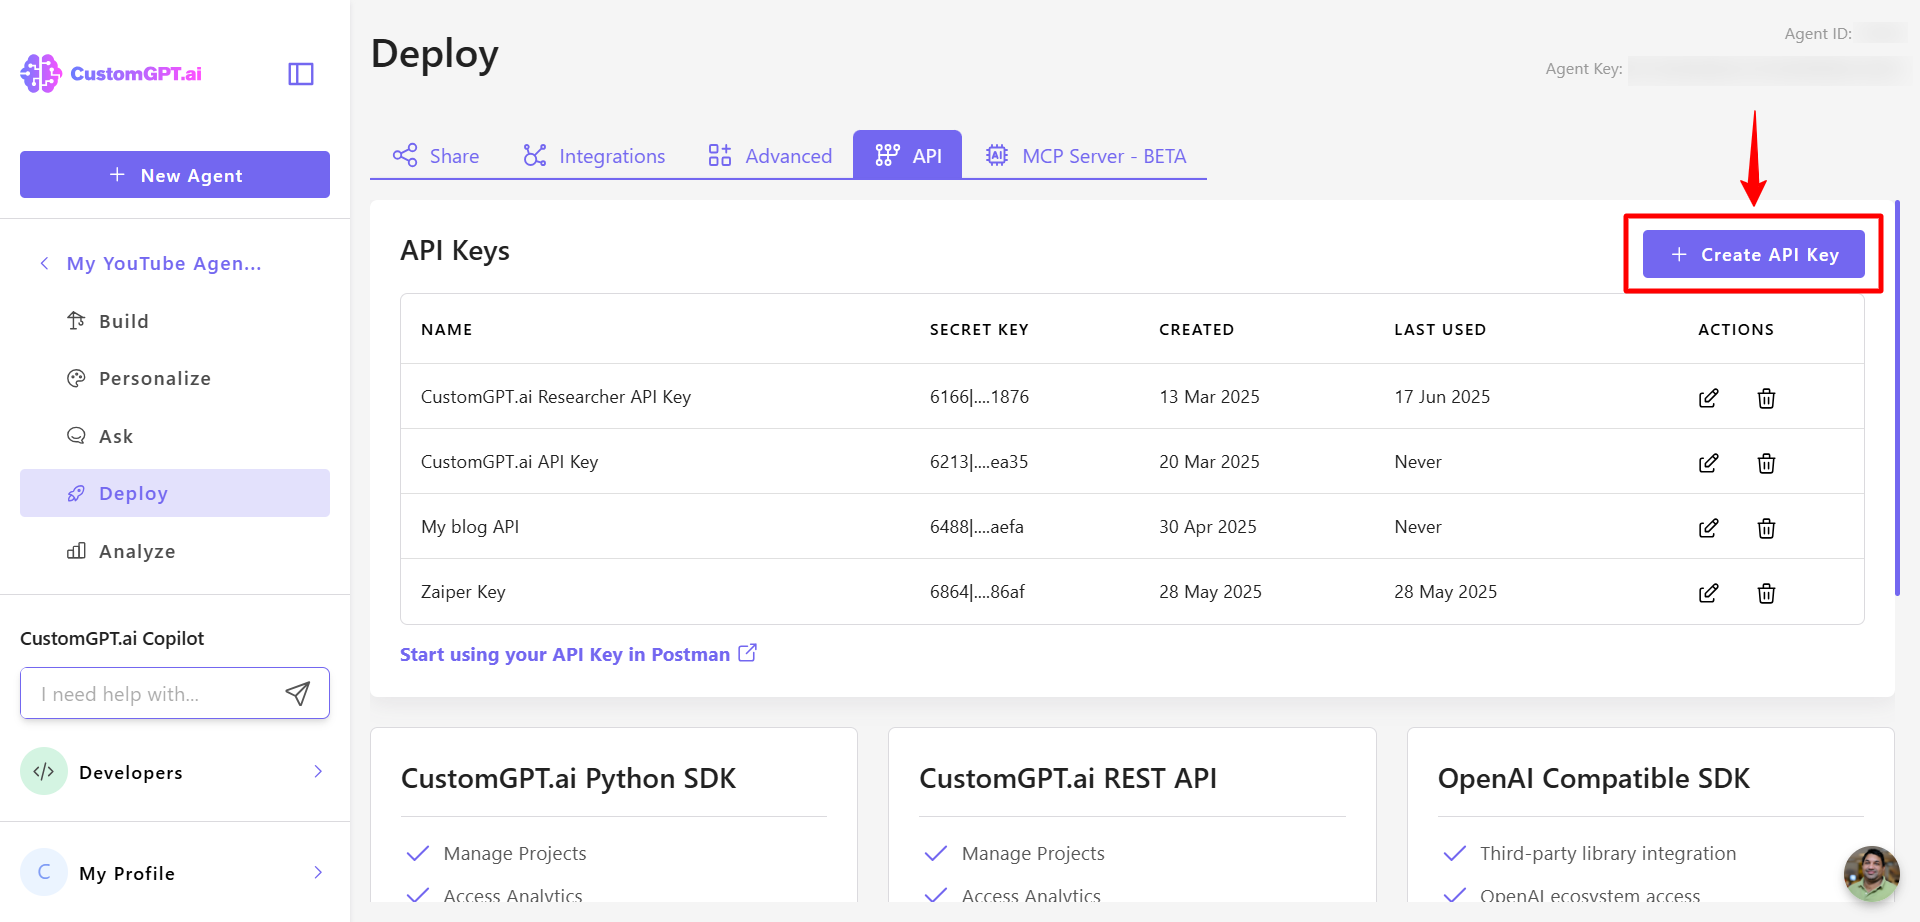Click the OpenAI Compatible SDK card title

point(1594,778)
